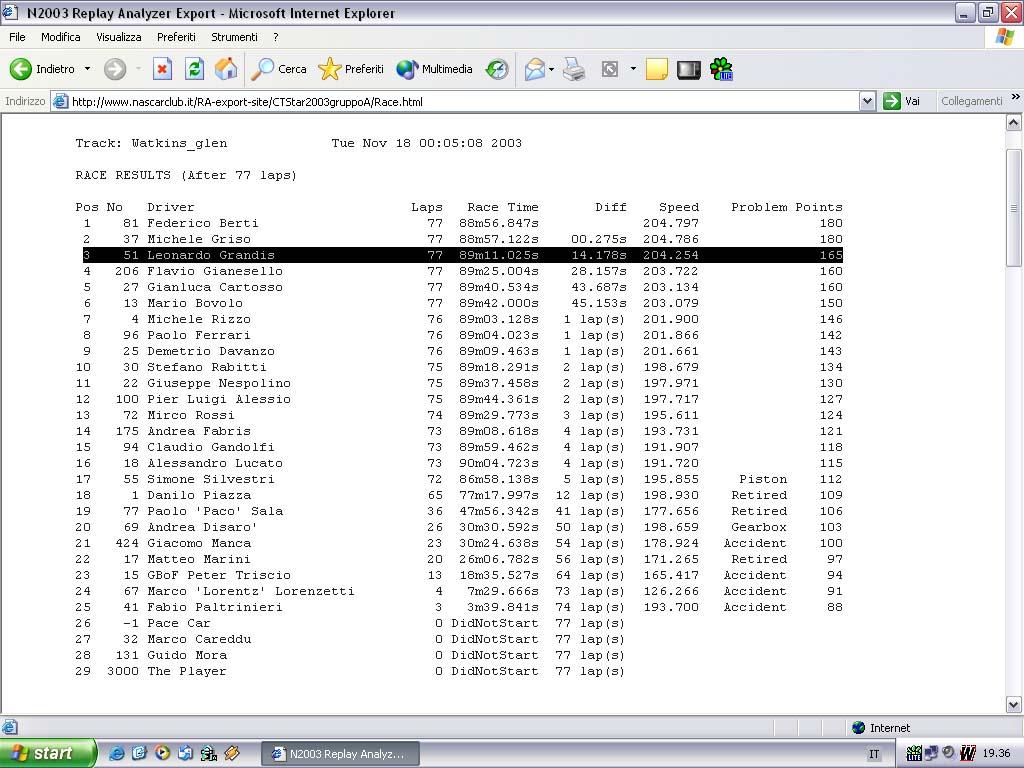Screen dimensions: 1024x768
Task: Click the page scrollbar down arrow
Action: [1014, 705]
